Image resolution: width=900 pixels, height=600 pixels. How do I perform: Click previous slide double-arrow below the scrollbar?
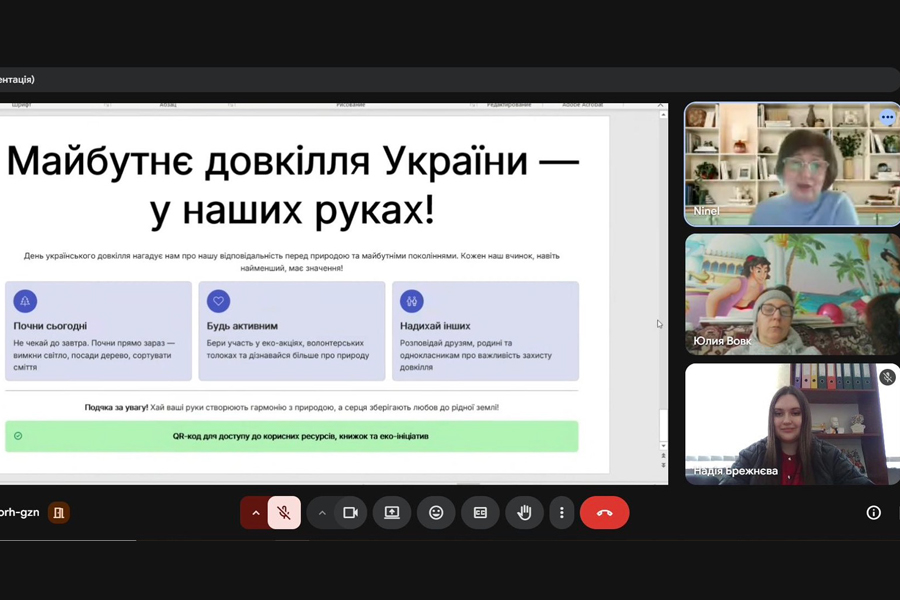[663, 455]
